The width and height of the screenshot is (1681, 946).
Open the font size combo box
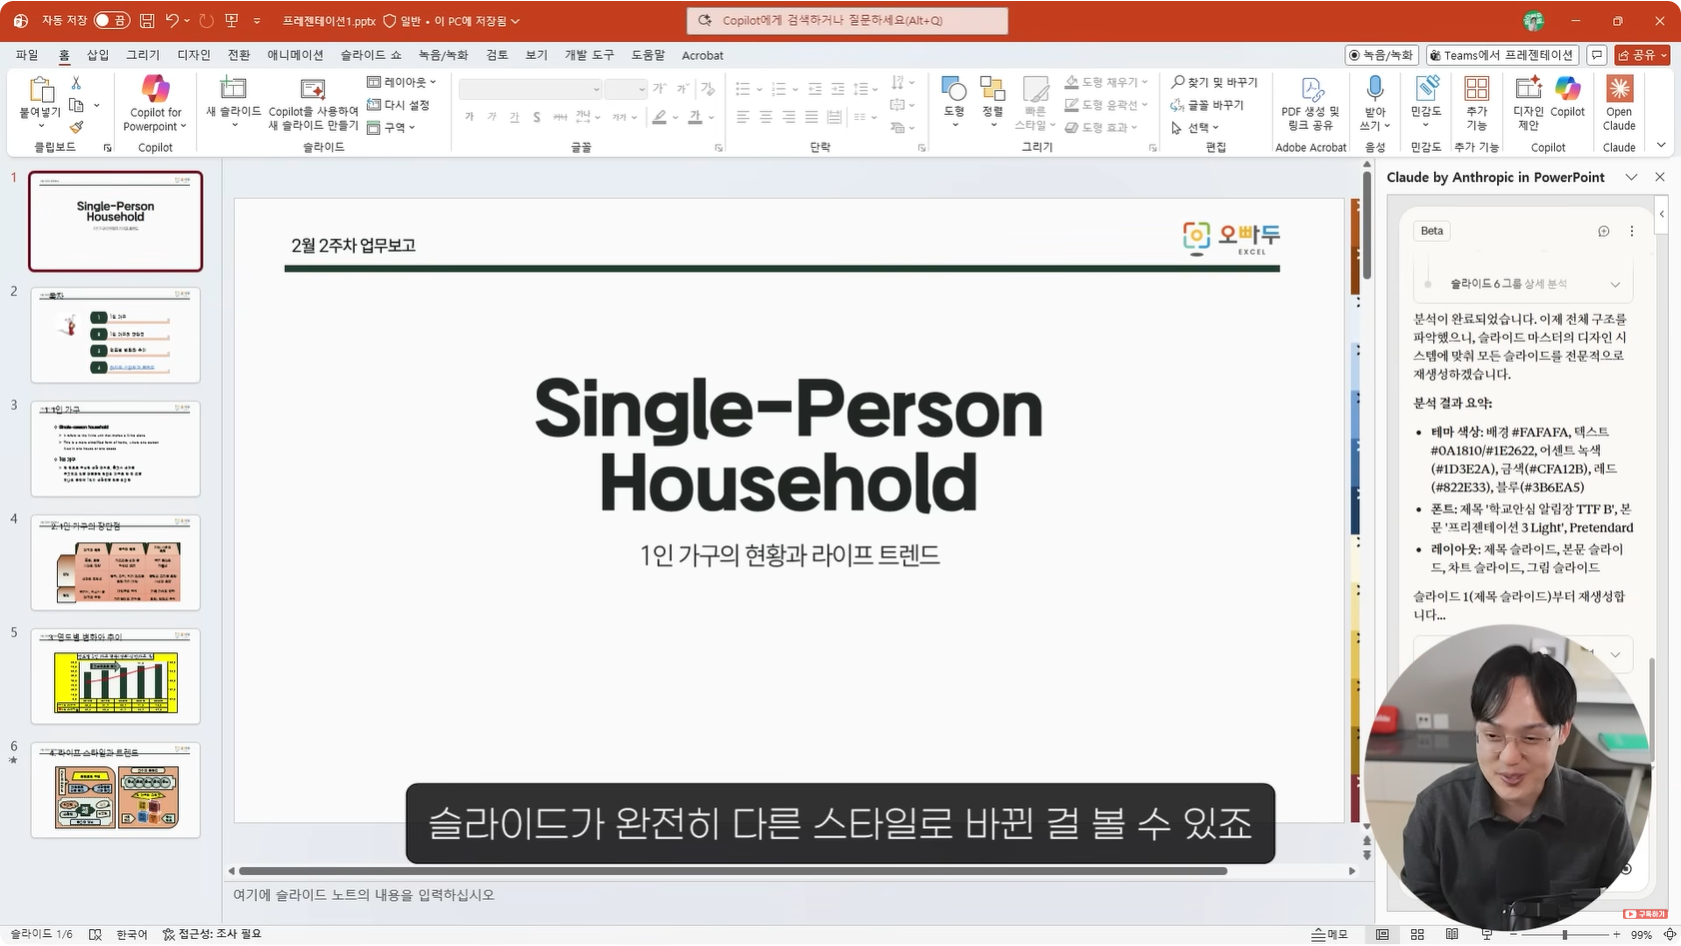click(x=626, y=89)
